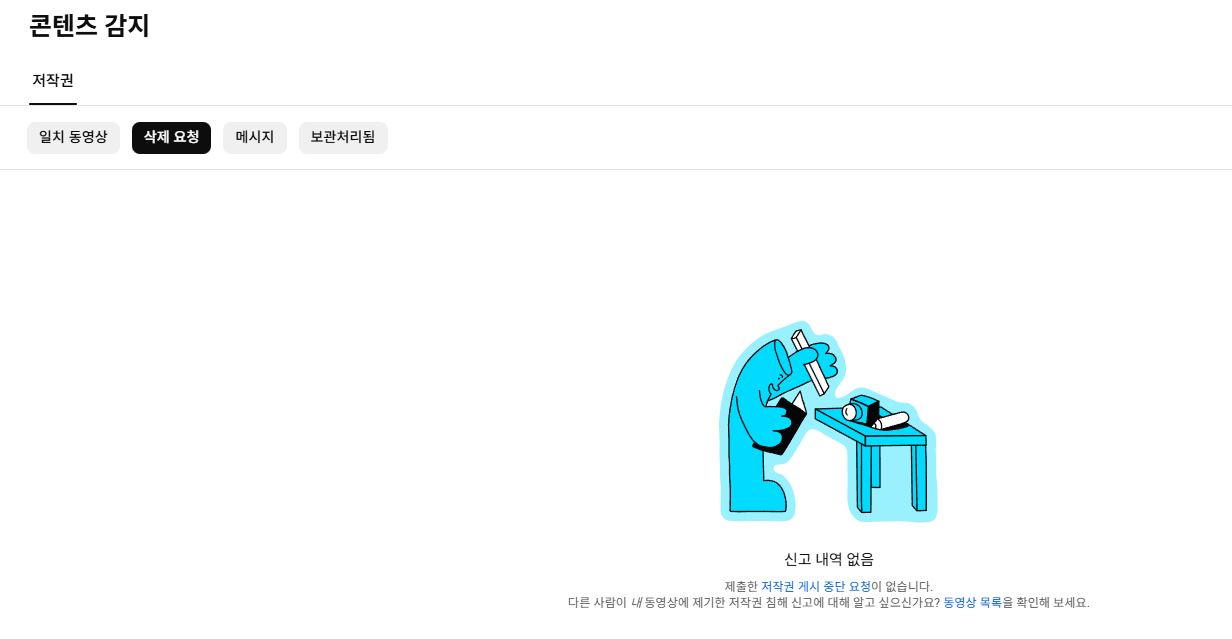
Task: Click the italic 내 word in description
Action: (636, 603)
